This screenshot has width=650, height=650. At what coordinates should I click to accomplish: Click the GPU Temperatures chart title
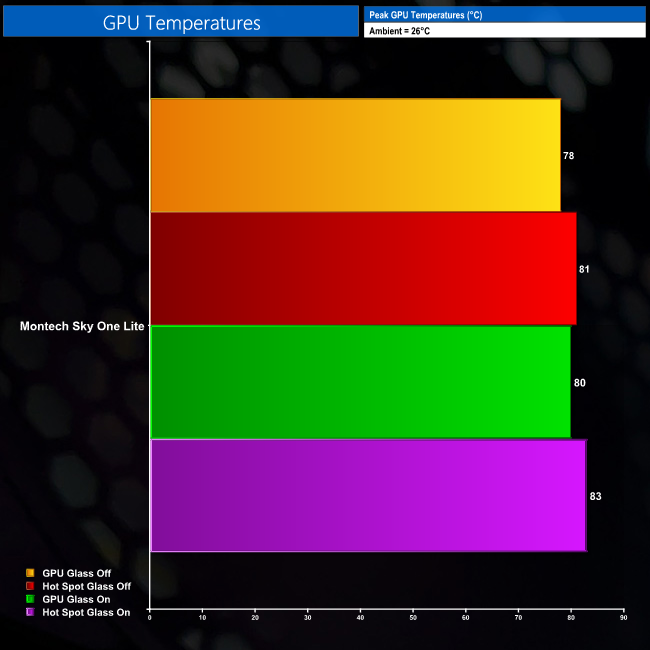pyautogui.click(x=181, y=22)
